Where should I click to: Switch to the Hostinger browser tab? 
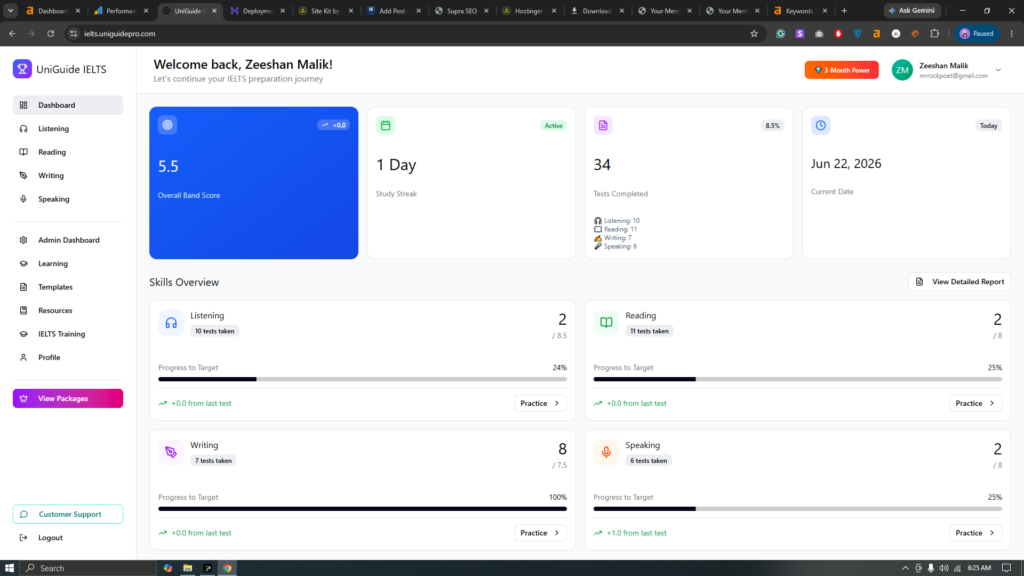pos(528,10)
